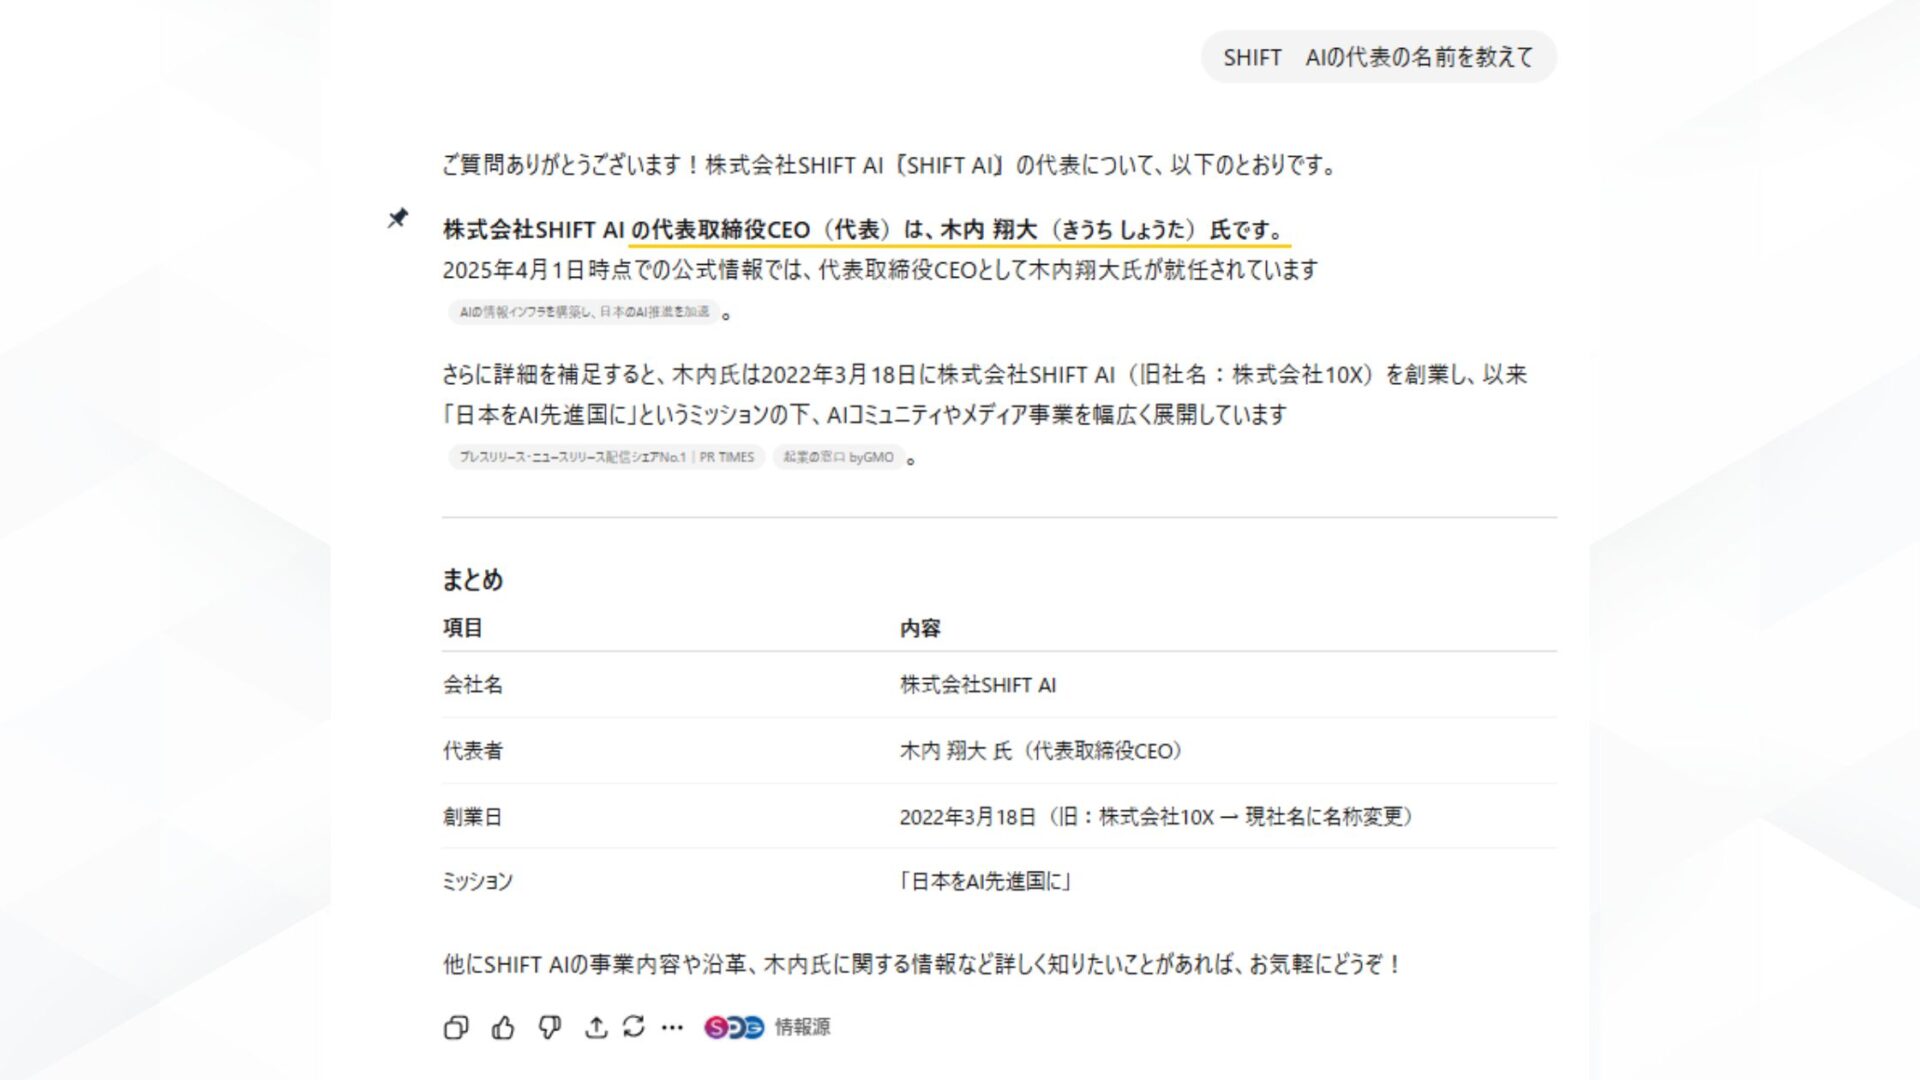1920x1080 pixels.
Task: Regenerate the response with the refresh icon
Action: [x=634, y=1027]
